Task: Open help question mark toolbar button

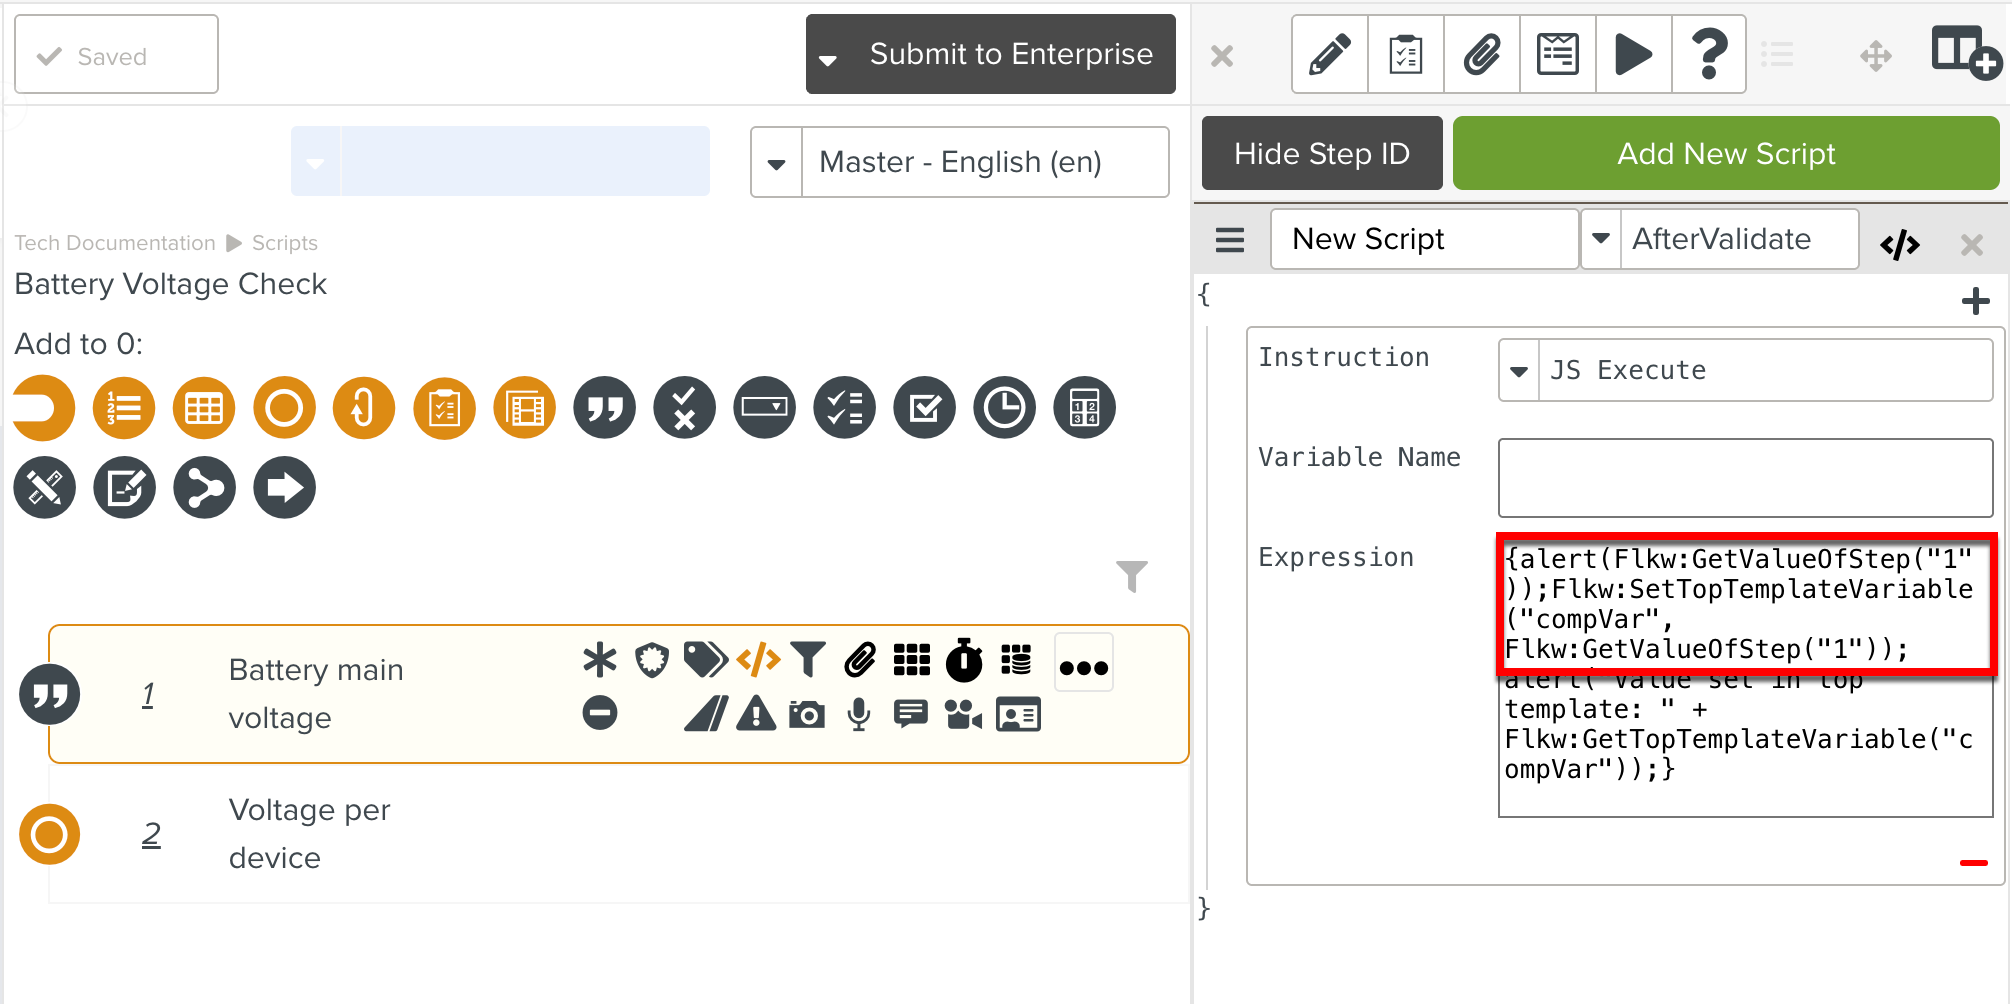Action: tap(1710, 54)
